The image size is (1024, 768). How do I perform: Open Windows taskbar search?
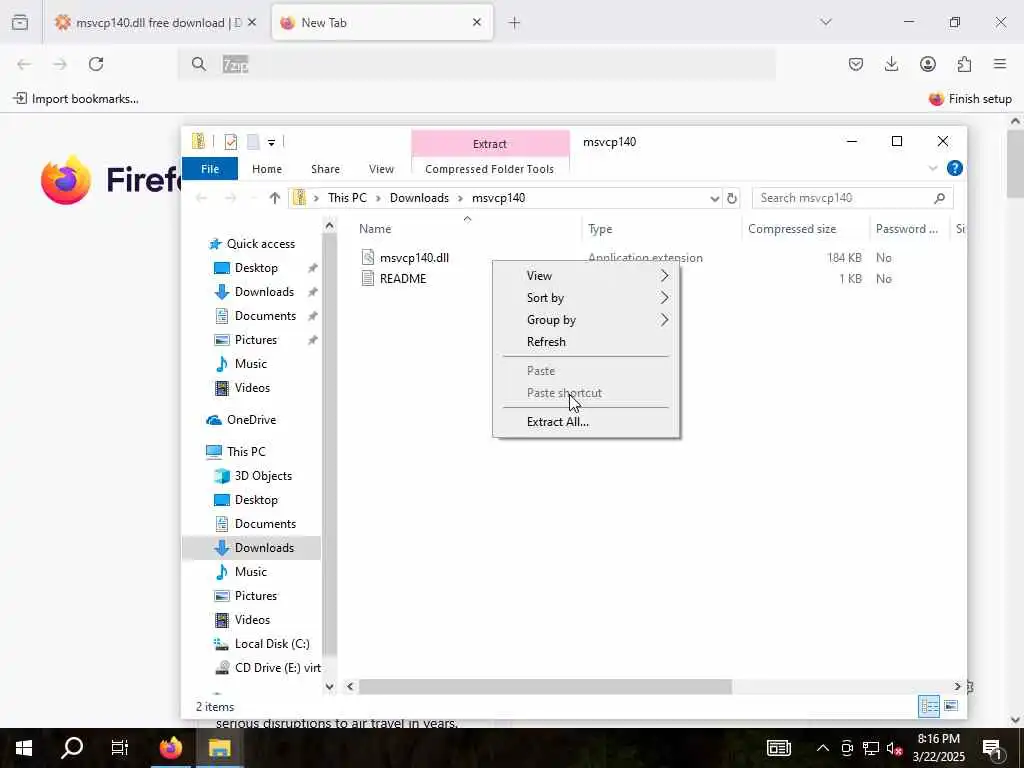tap(72, 748)
